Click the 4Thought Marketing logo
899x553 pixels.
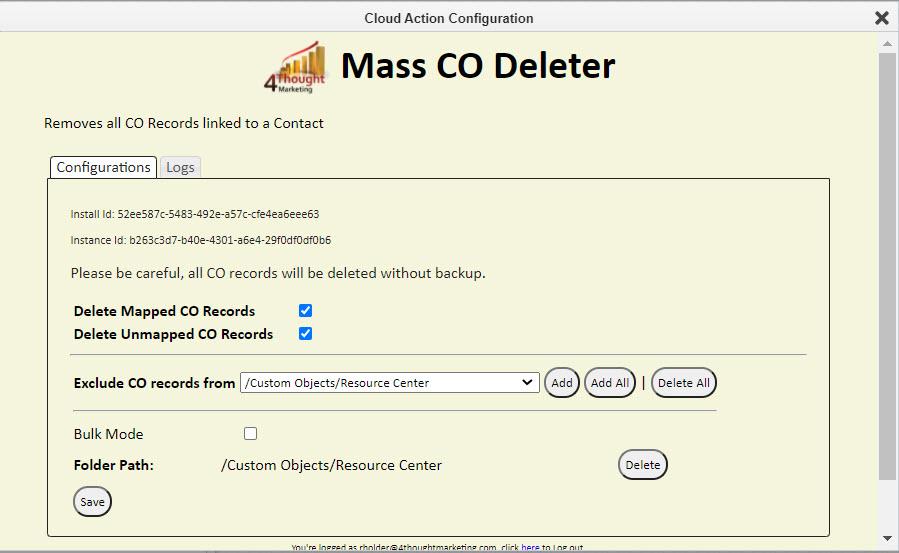[x=295, y=66]
